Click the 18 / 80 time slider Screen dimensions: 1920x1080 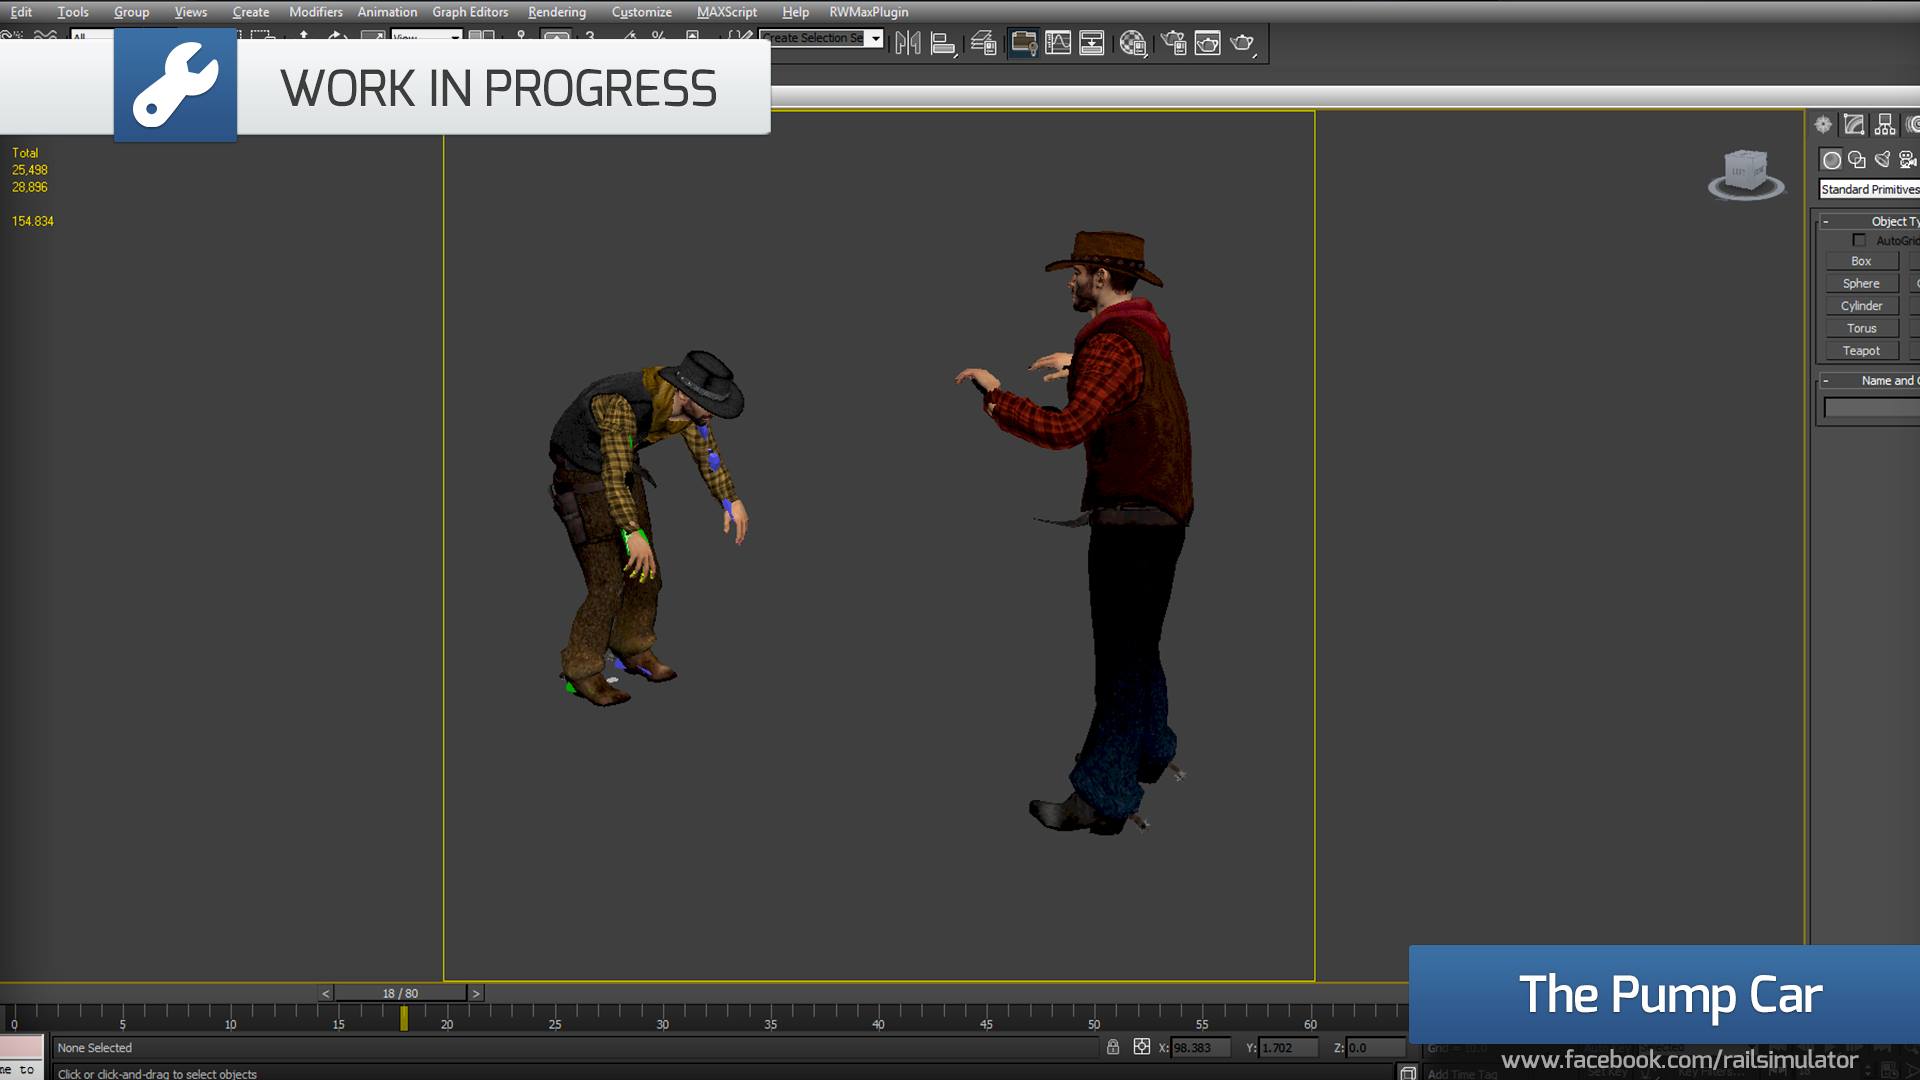point(400,993)
